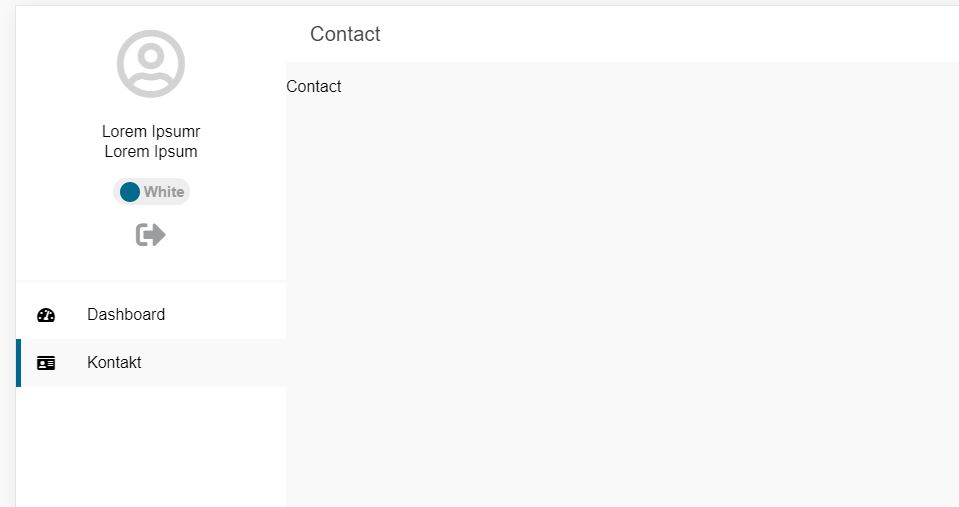Click the logout arrow icon
This screenshot has height=507, width=959.
[151, 235]
